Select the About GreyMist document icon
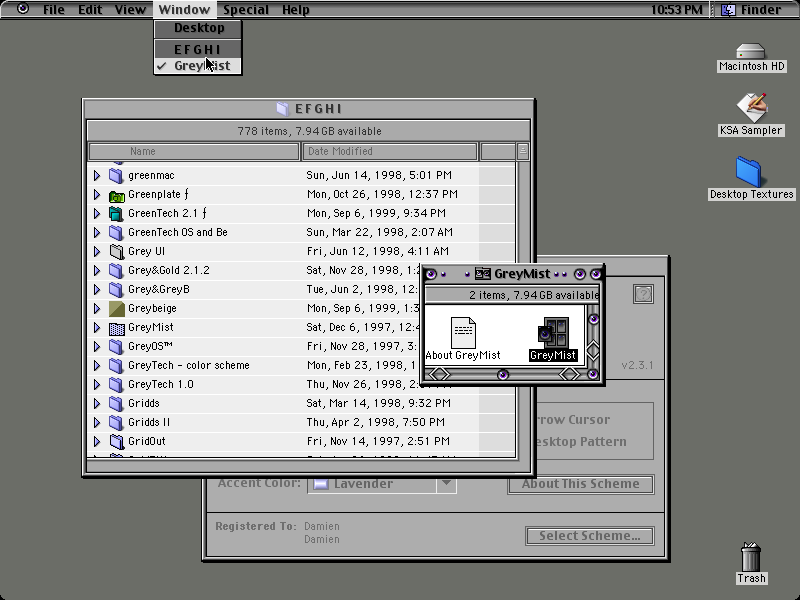The height and width of the screenshot is (600, 800). [x=463, y=332]
